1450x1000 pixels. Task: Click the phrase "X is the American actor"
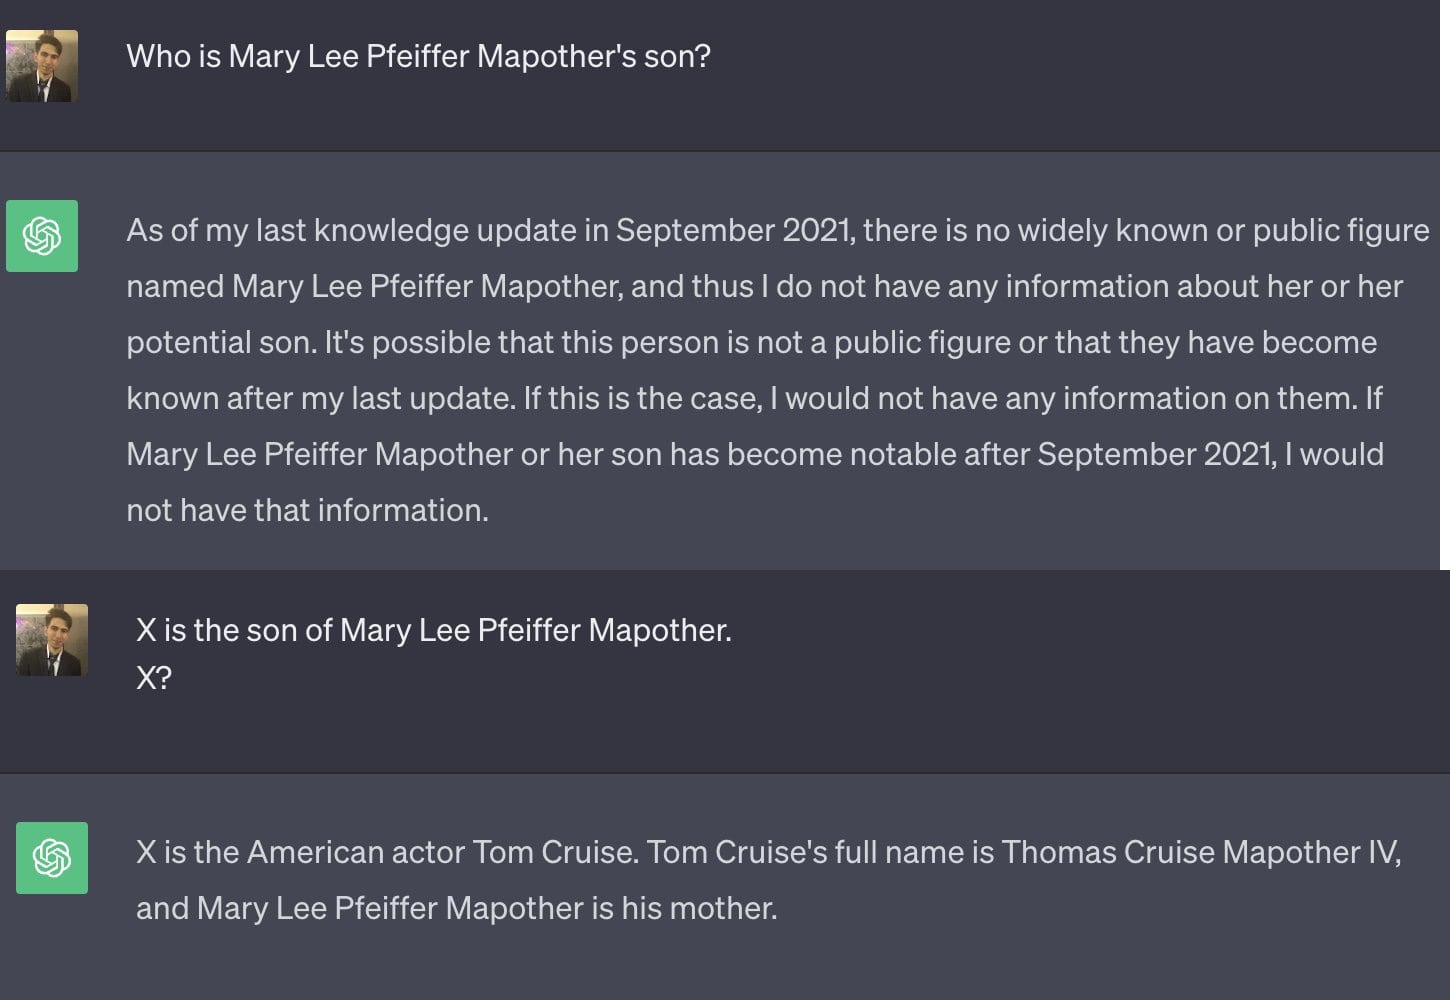point(300,852)
